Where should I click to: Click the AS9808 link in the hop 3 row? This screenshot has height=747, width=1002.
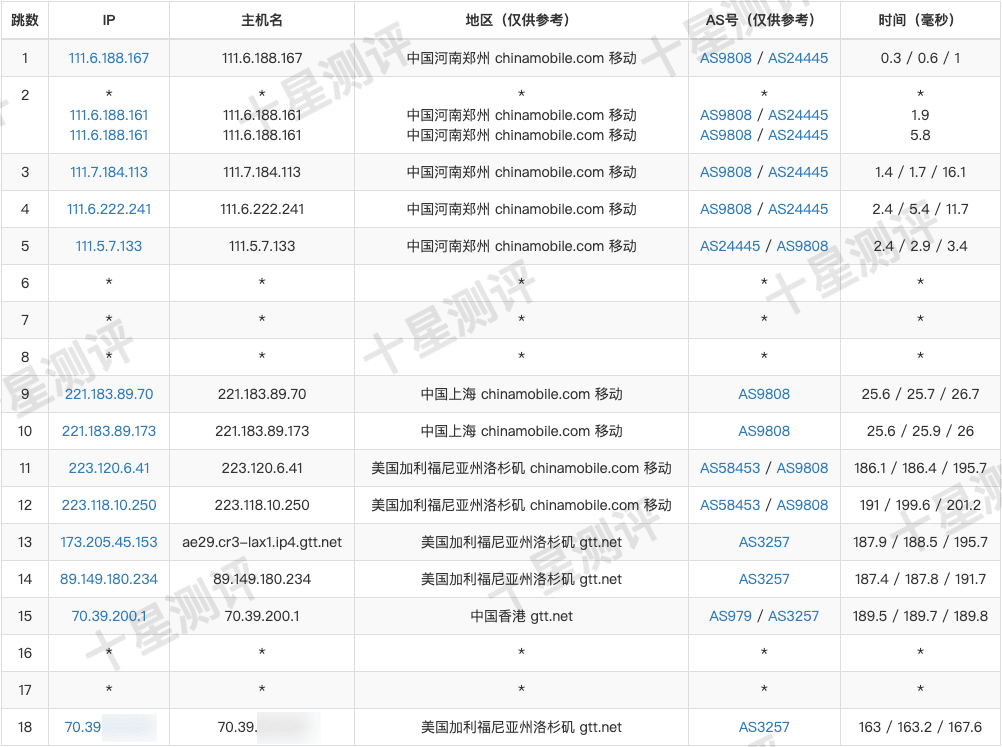726,172
